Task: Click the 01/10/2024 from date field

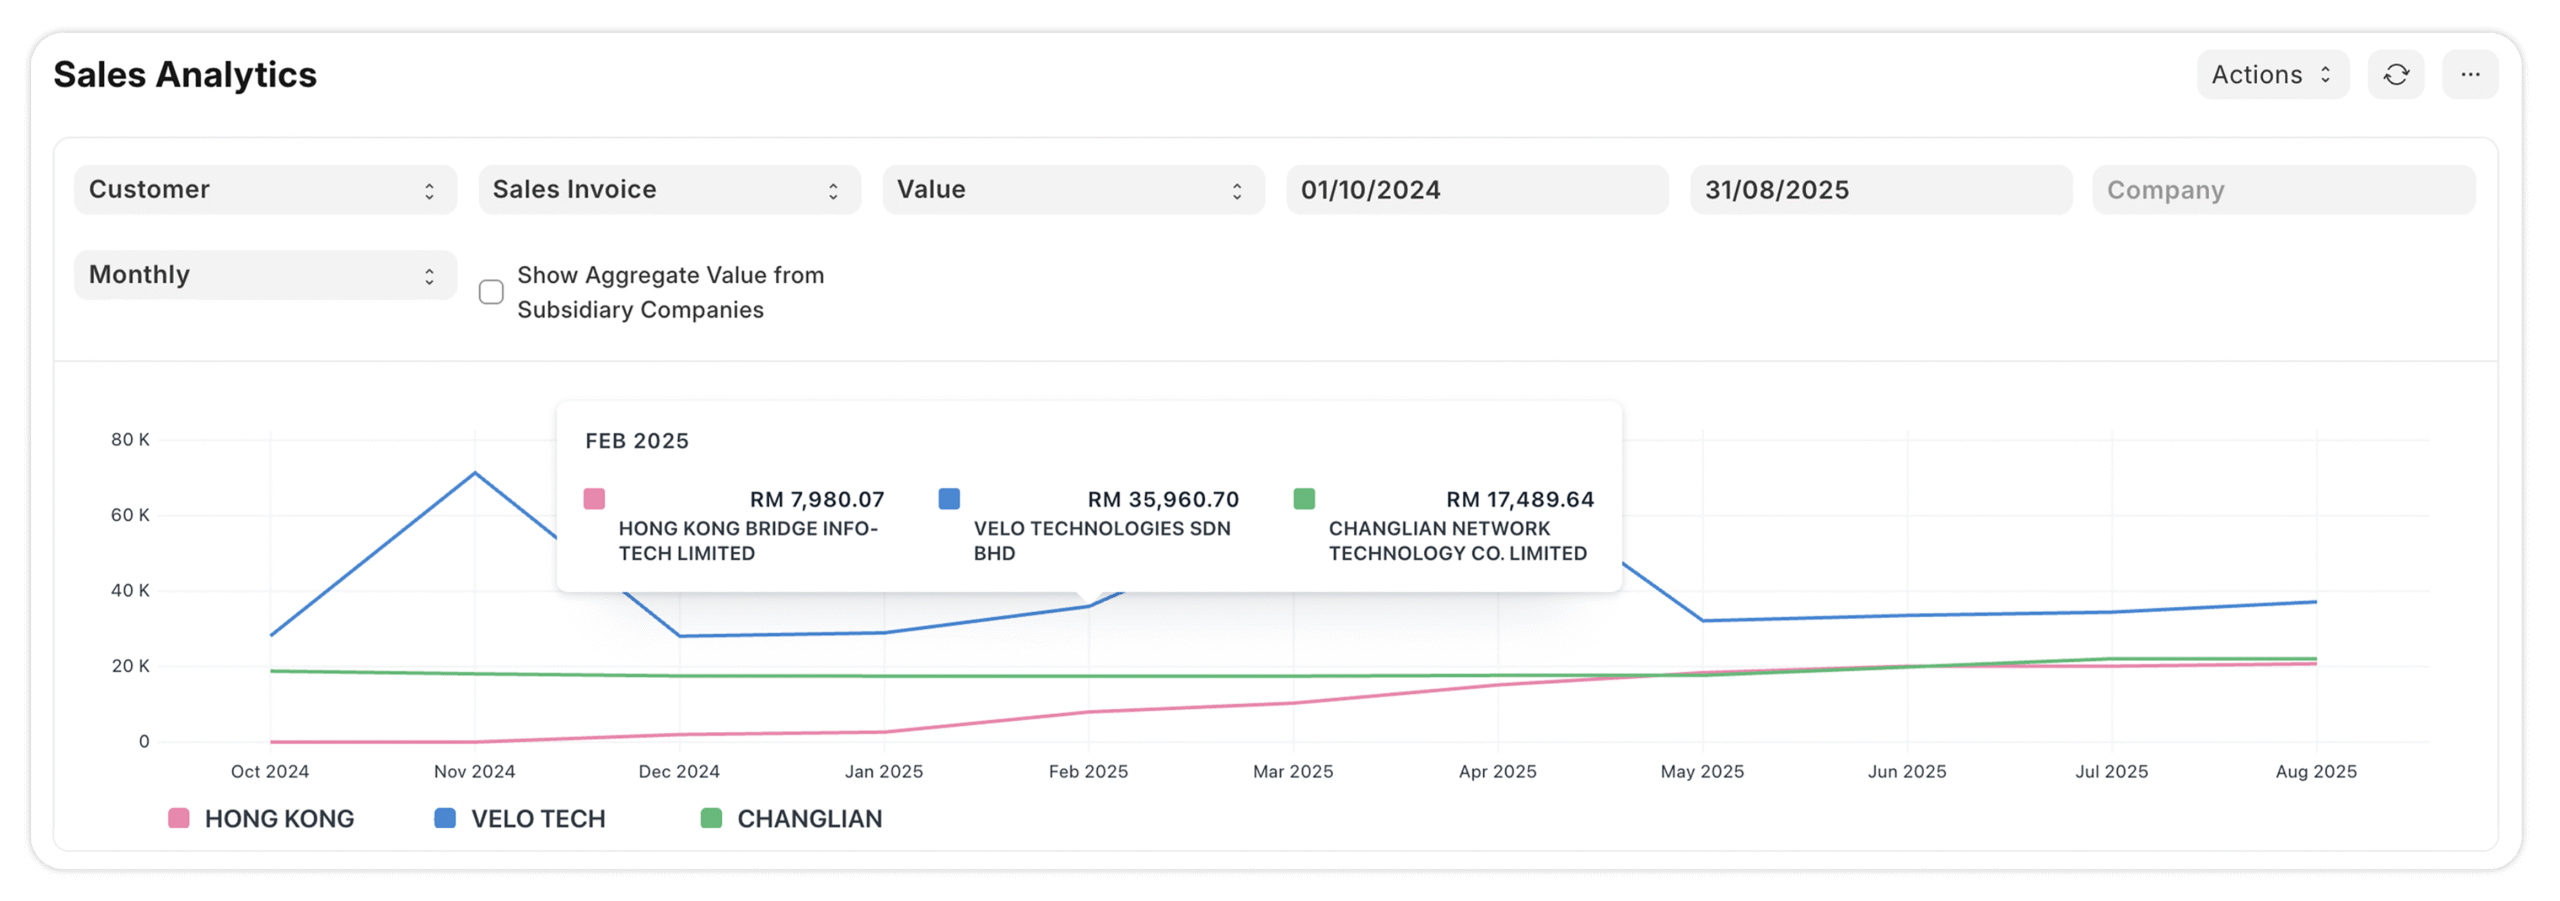Action: [1476, 190]
